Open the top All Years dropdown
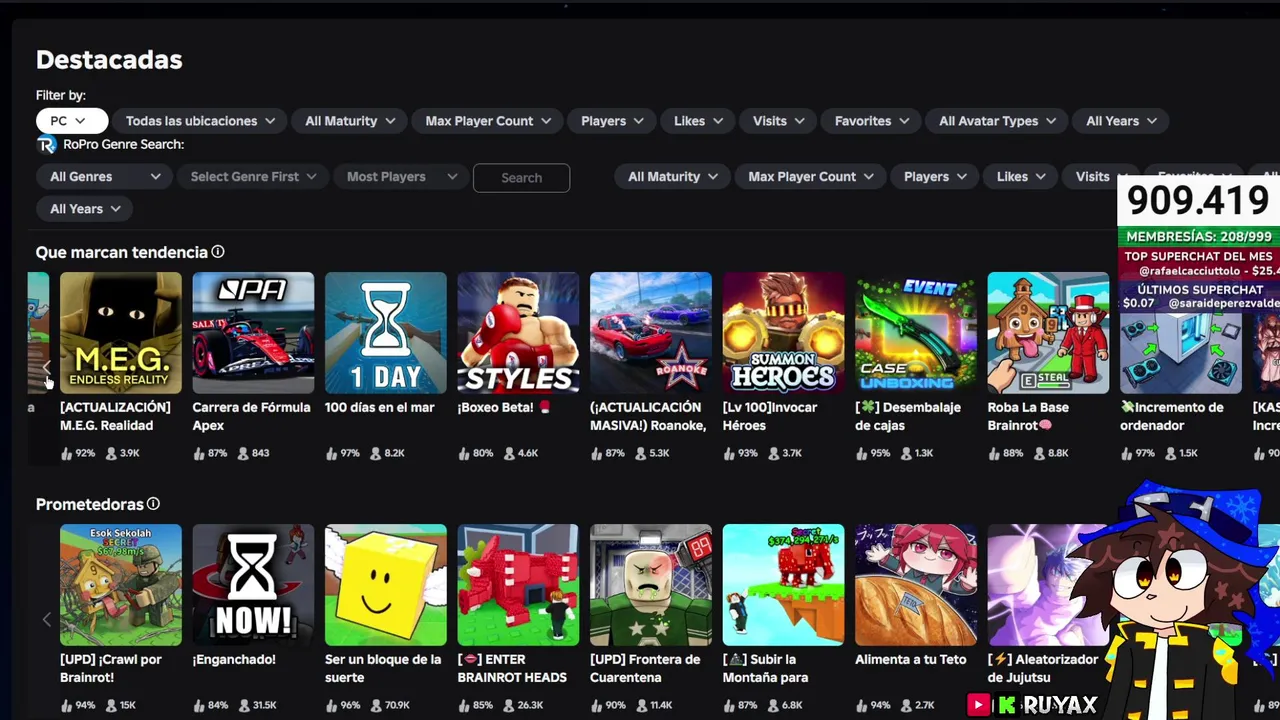1280x720 pixels. [x=1121, y=121]
